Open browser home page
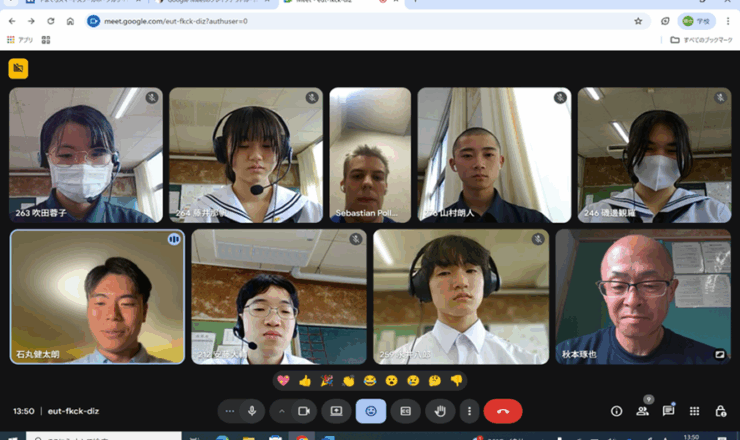Screen dimensions: 740x440 [70, 21]
